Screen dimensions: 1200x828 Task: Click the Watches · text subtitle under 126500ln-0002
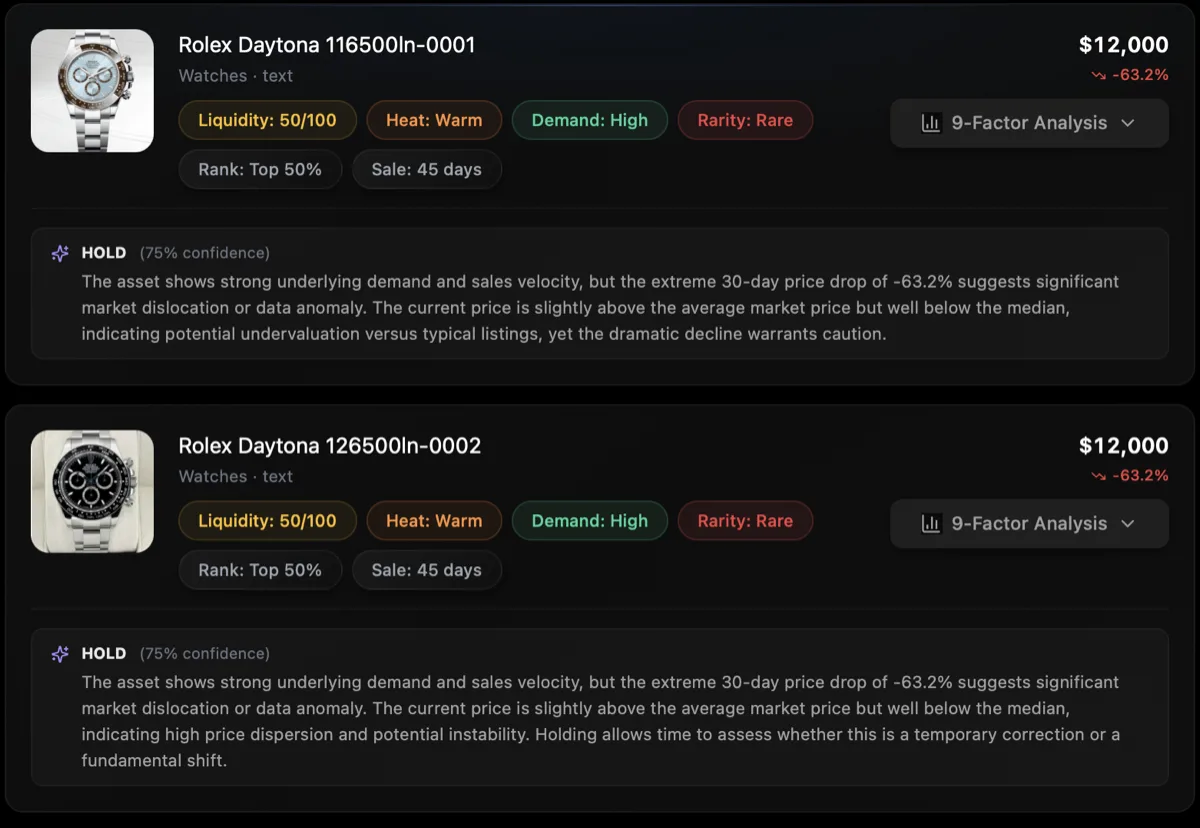[x=236, y=477]
